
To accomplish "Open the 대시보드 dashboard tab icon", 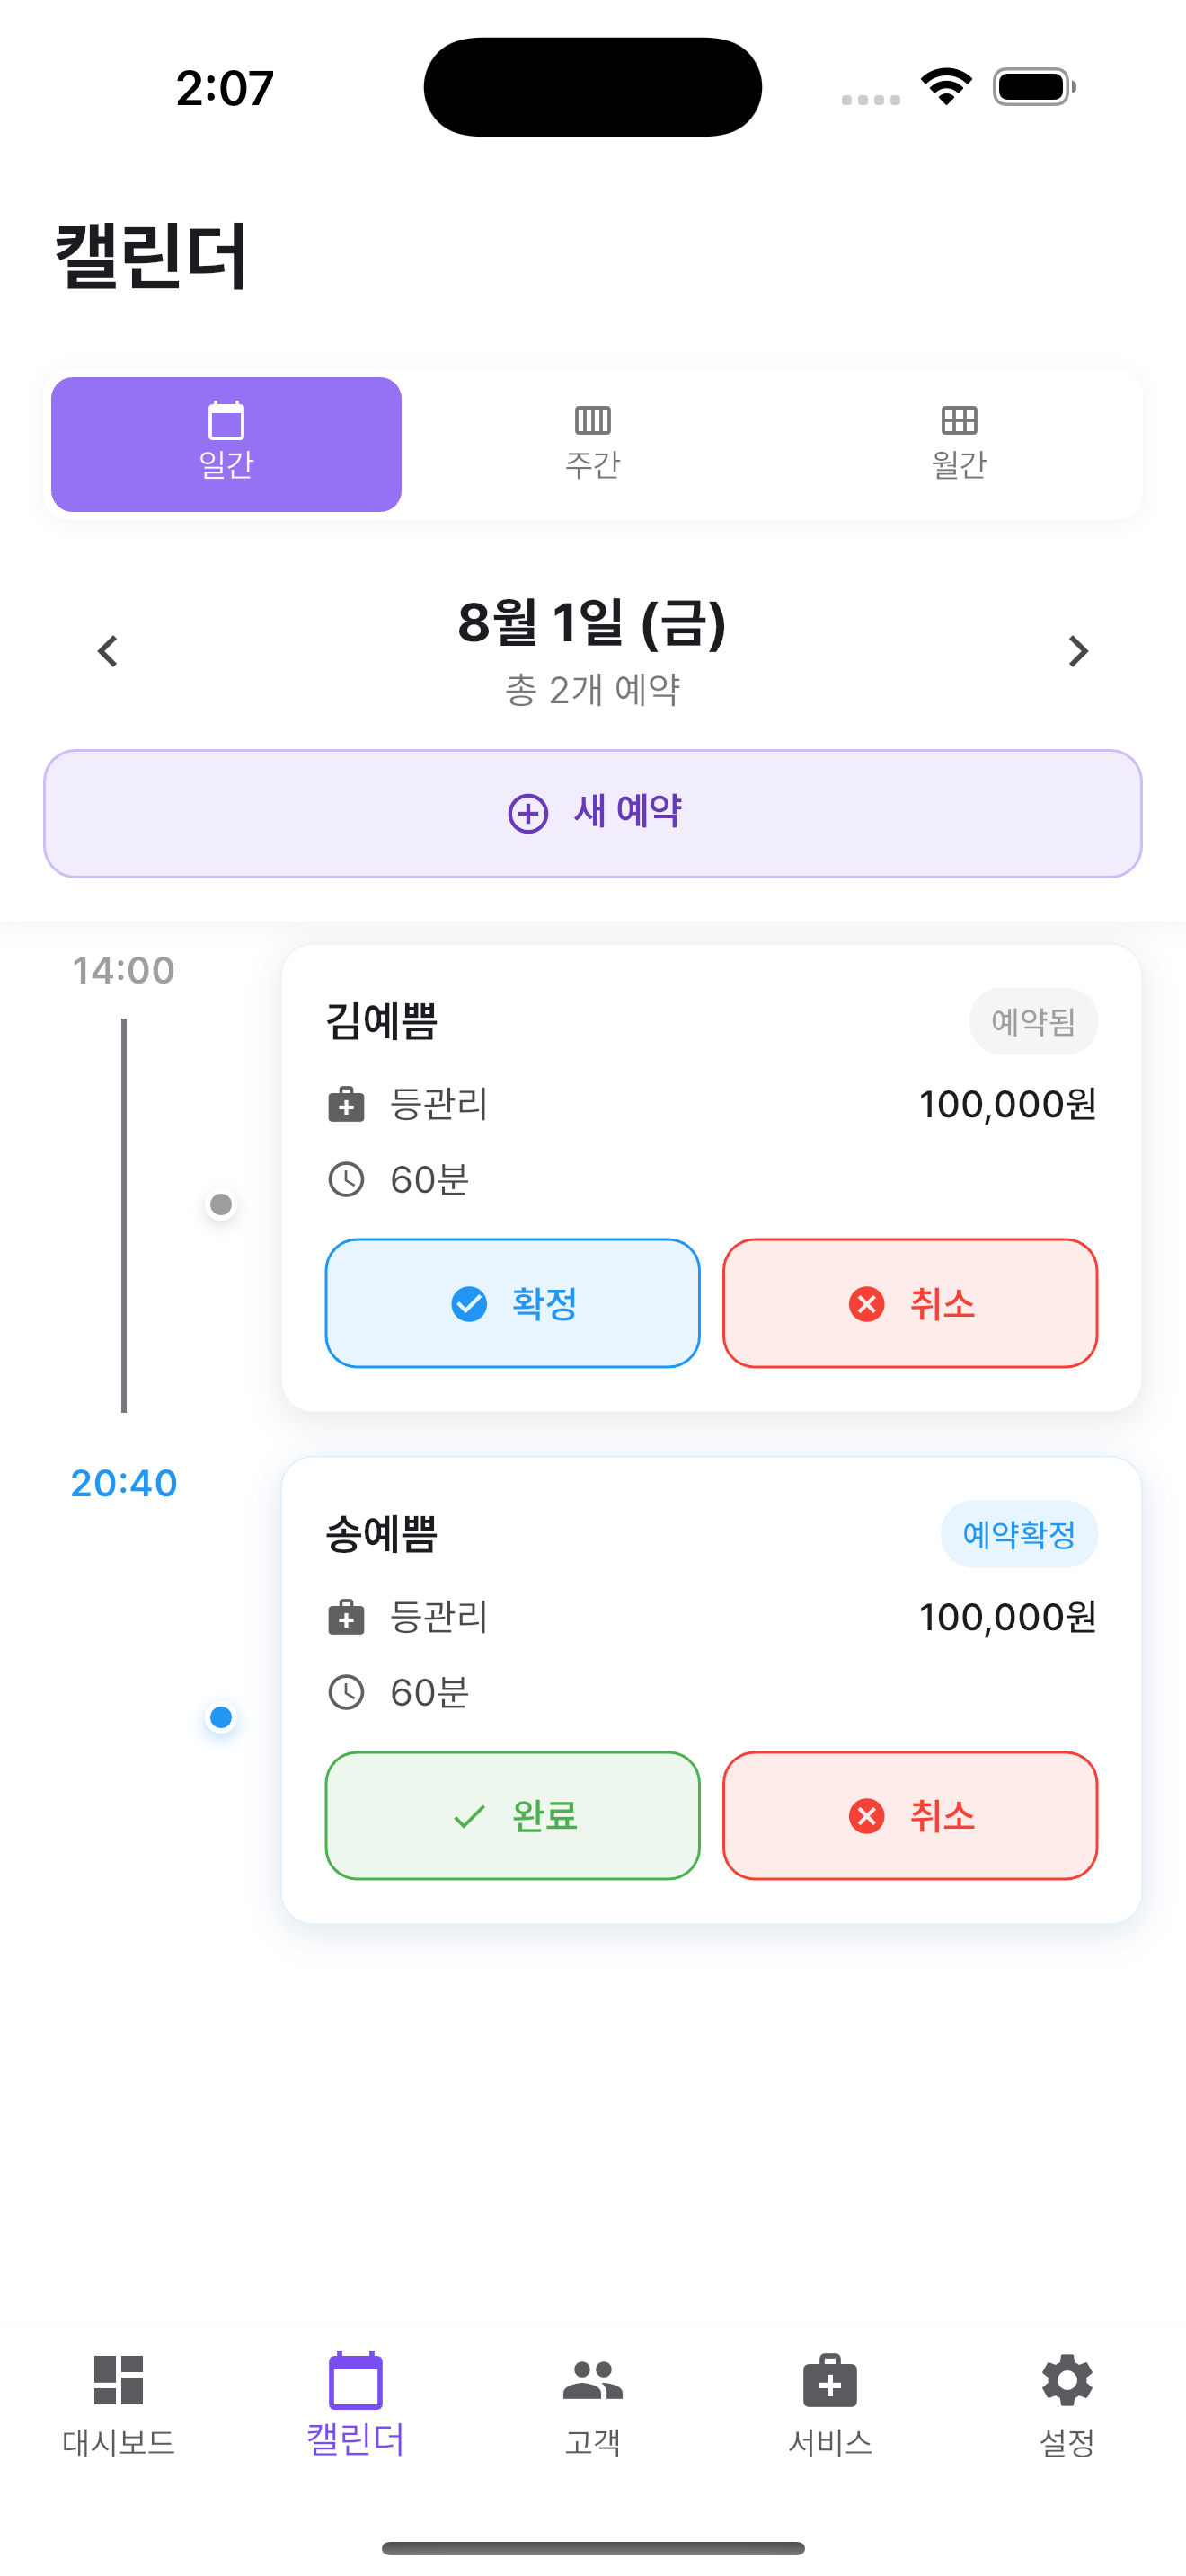I will [x=118, y=2380].
